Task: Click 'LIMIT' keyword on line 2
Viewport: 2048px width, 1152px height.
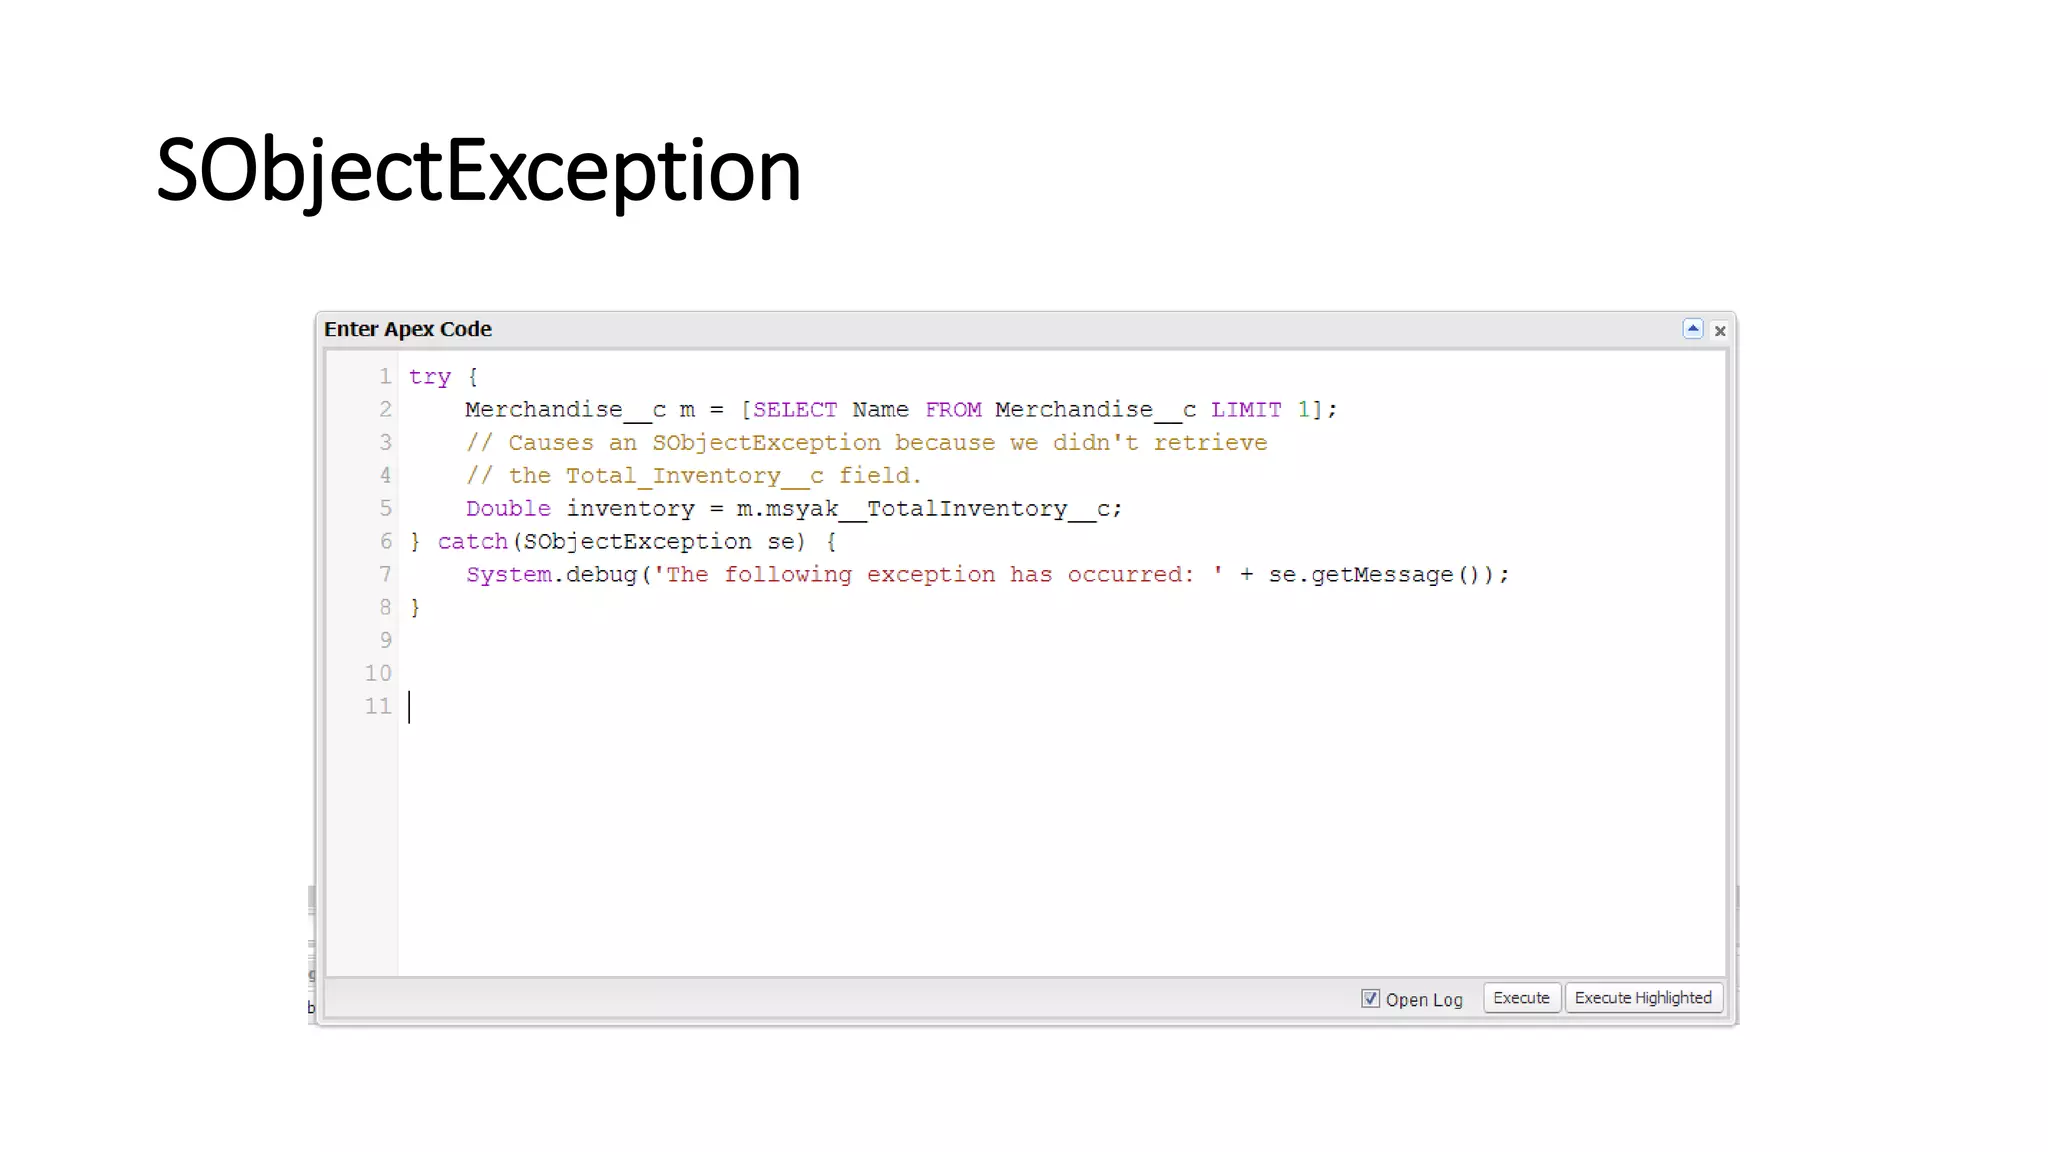Action: pyautogui.click(x=1246, y=410)
